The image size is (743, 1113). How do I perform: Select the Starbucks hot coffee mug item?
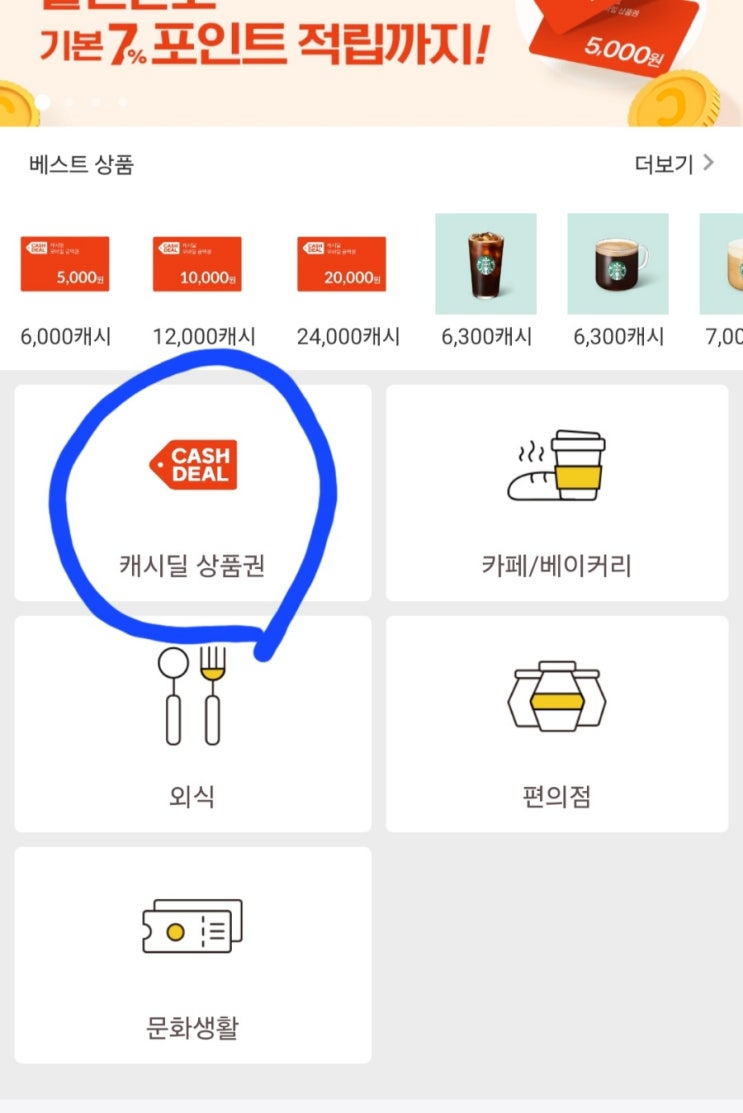(618, 263)
